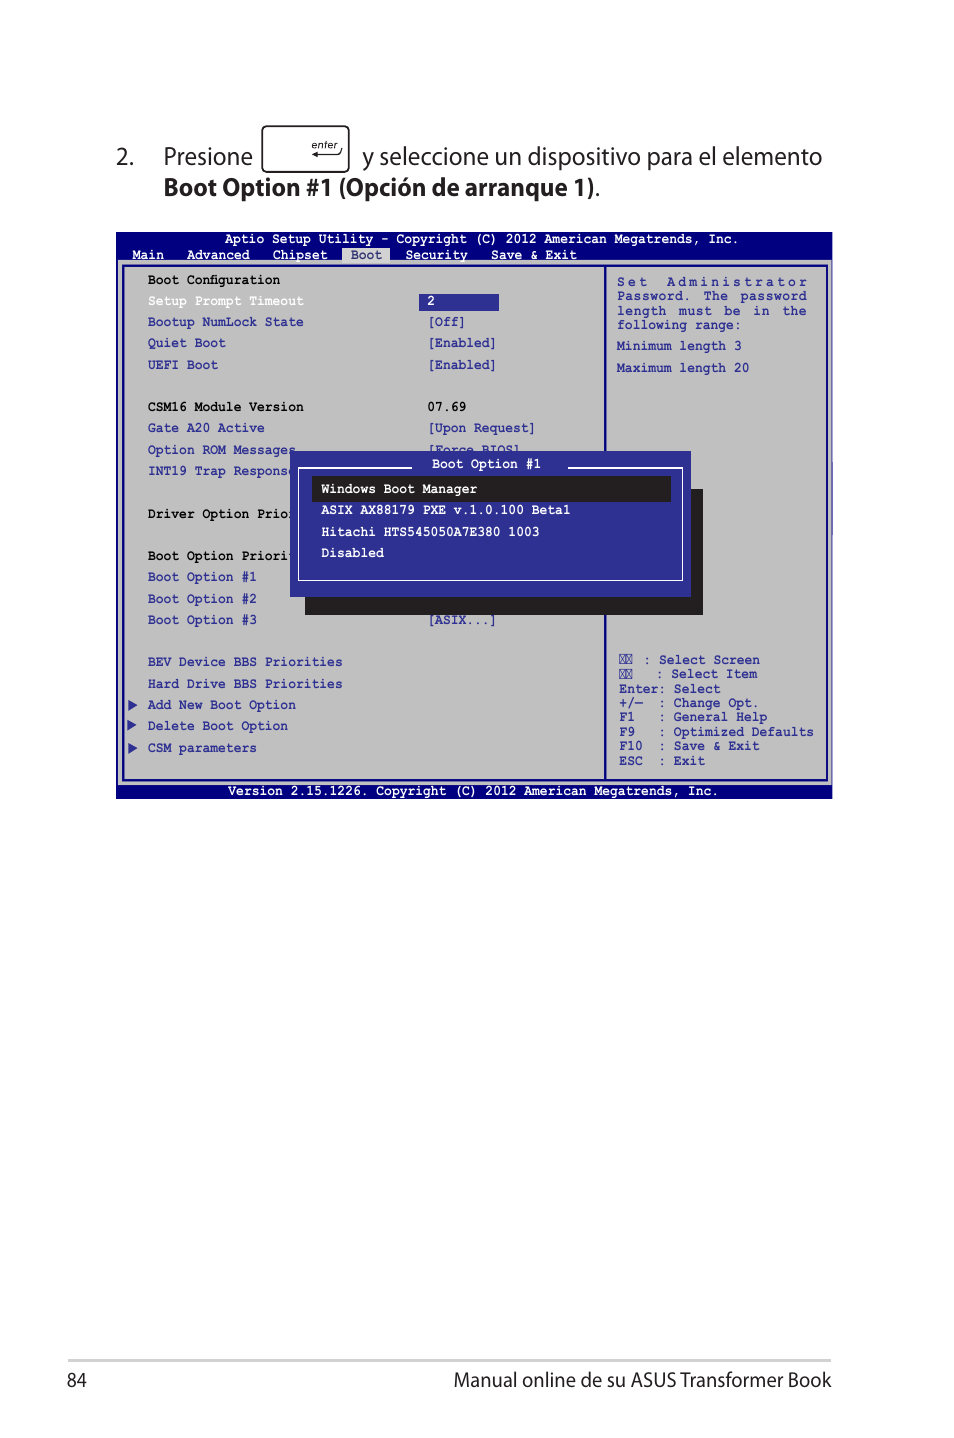Click arrow beside Delete Boot Option
Image resolution: width=954 pixels, height=1438 pixels.
click(x=132, y=726)
